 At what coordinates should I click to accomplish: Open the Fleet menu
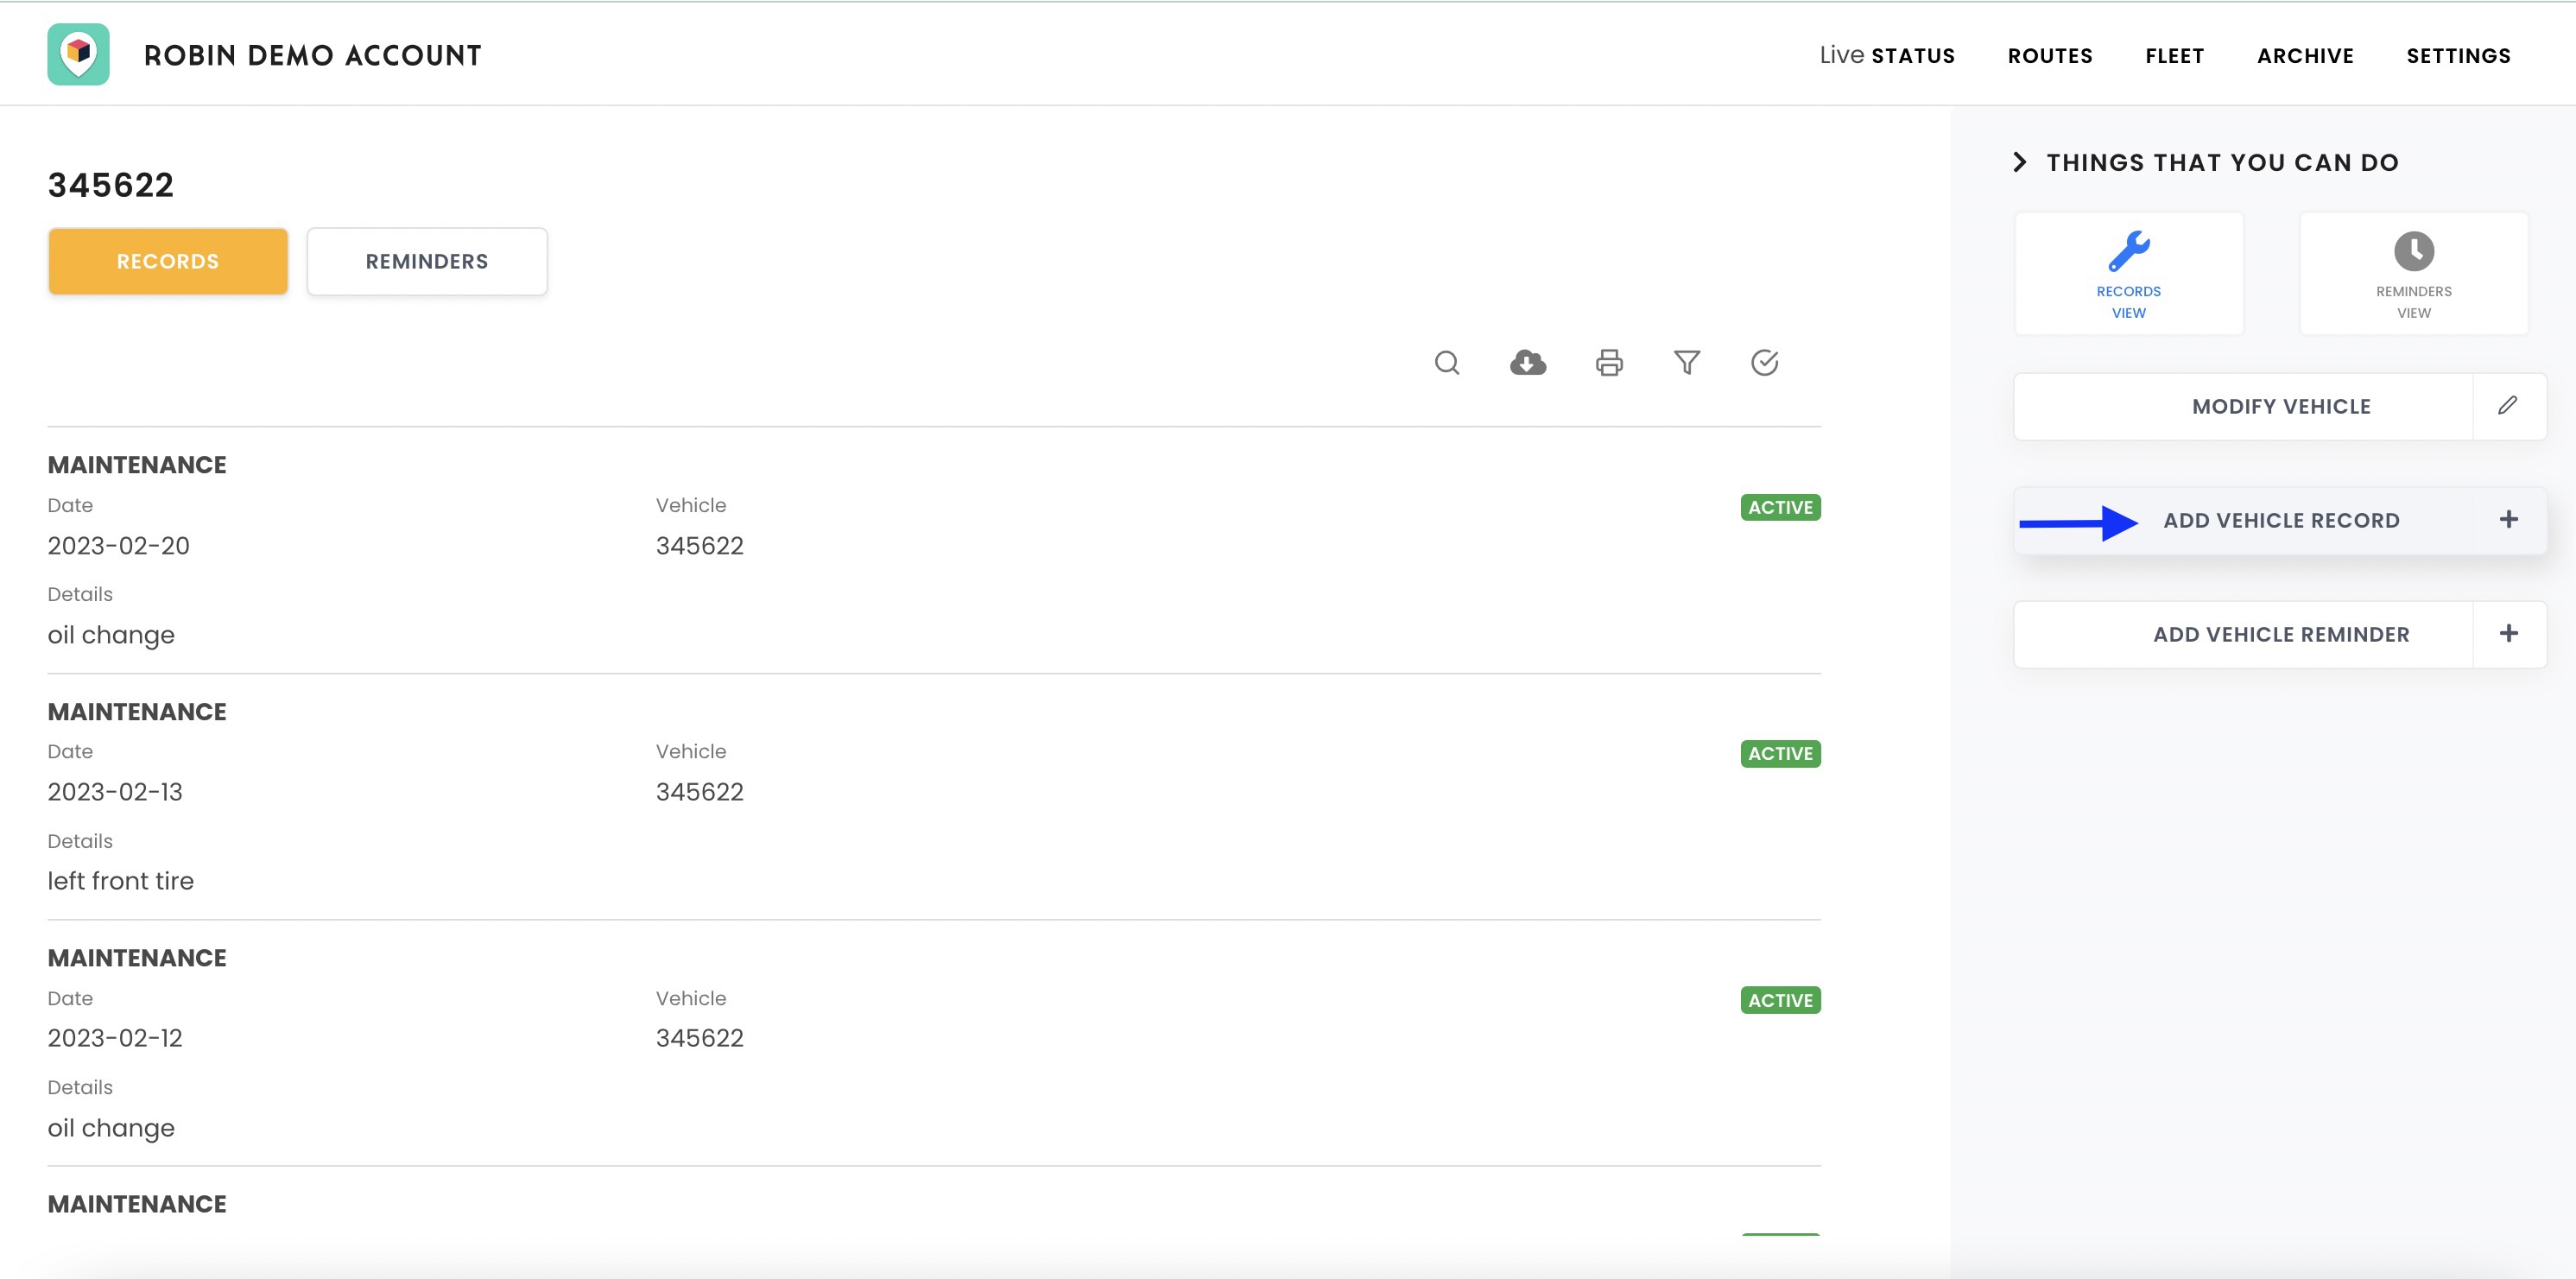point(2174,56)
